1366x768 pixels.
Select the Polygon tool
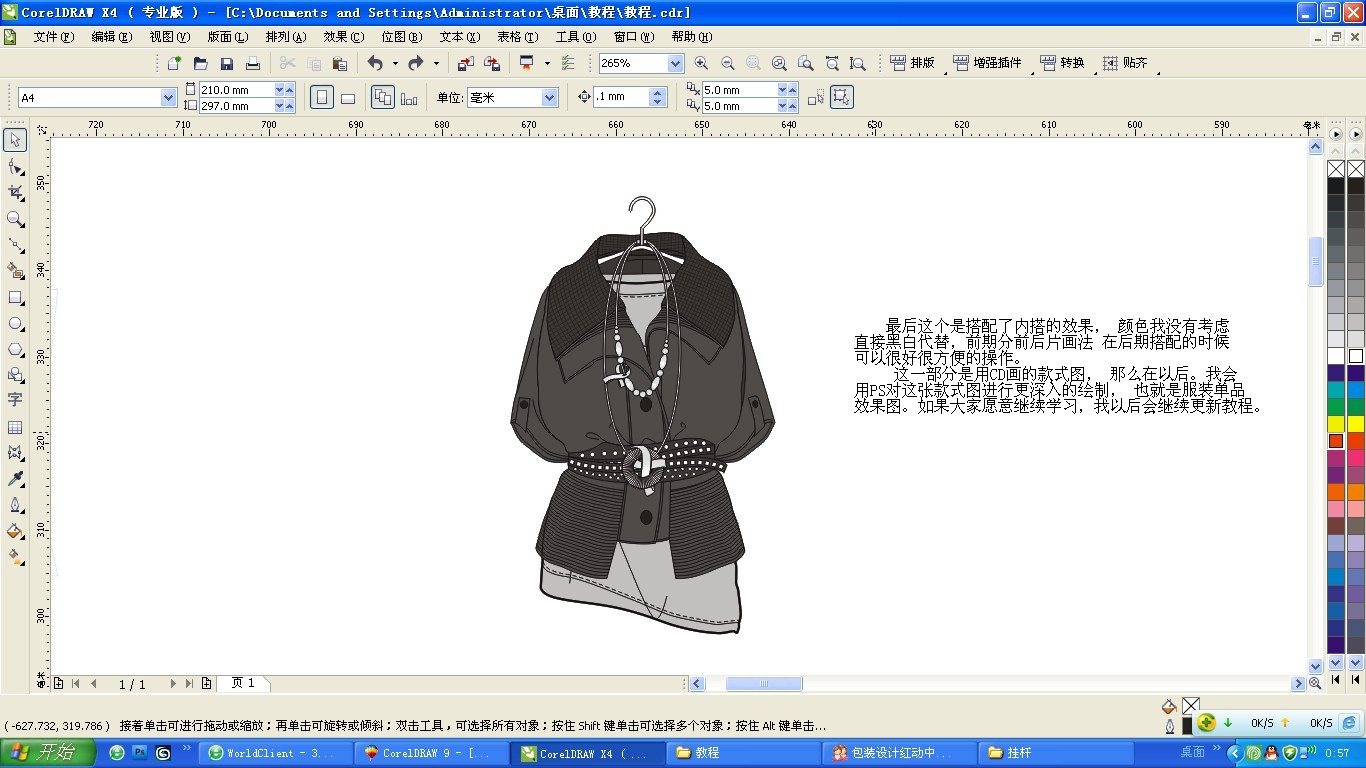point(15,350)
